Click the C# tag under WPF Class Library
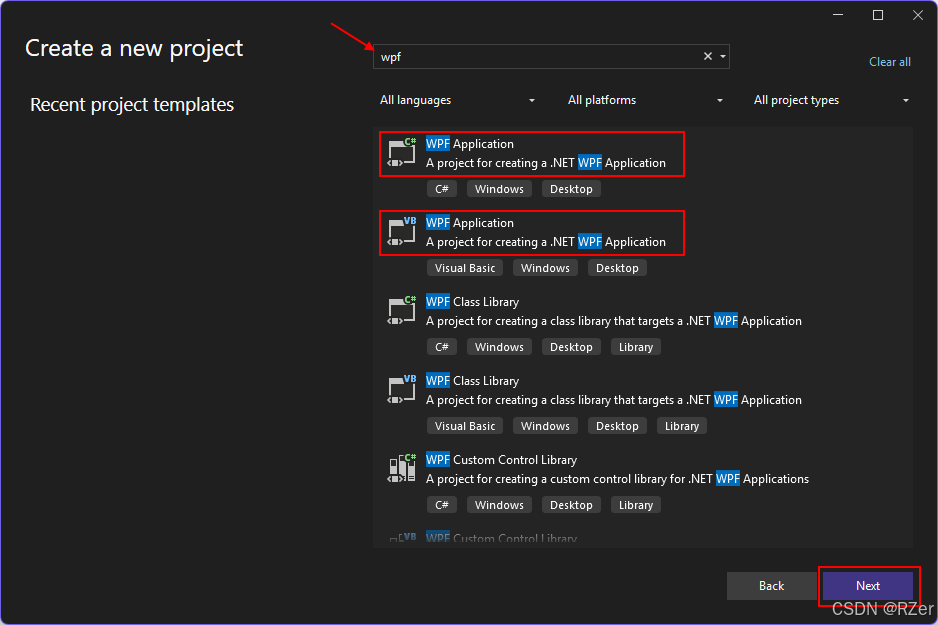 (x=441, y=347)
